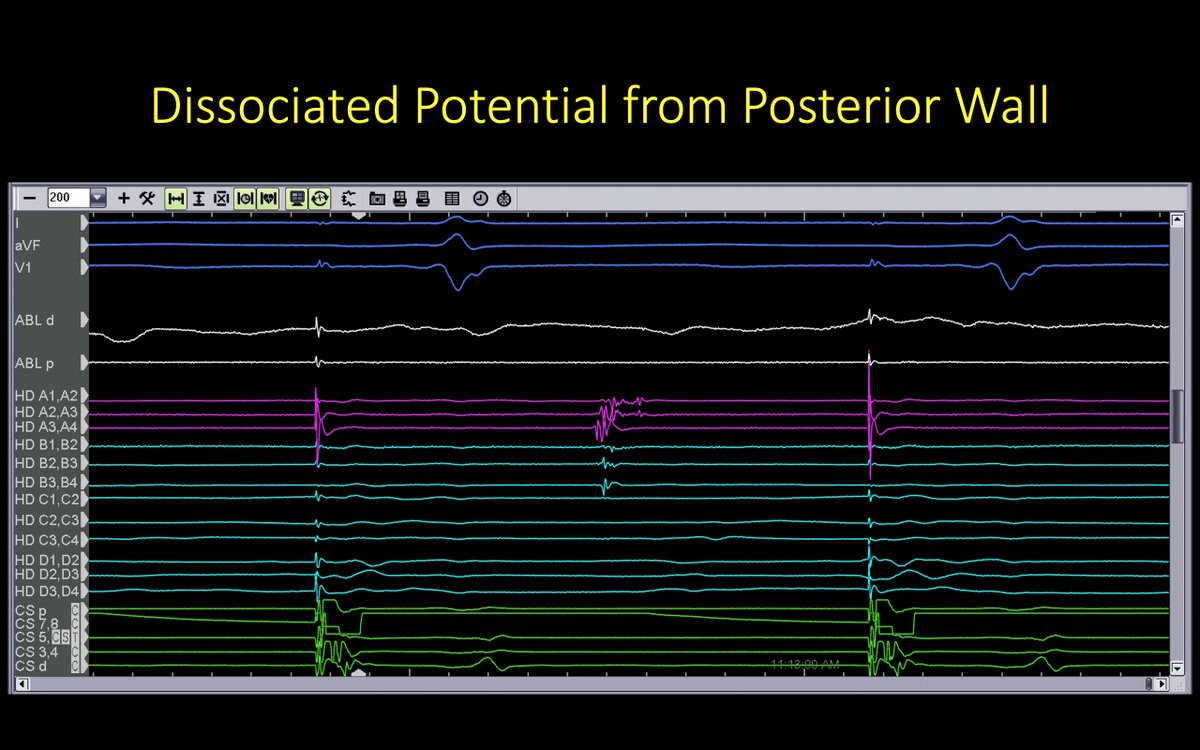
Task: Select the aVF channel label
Action: tap(26, 244)
